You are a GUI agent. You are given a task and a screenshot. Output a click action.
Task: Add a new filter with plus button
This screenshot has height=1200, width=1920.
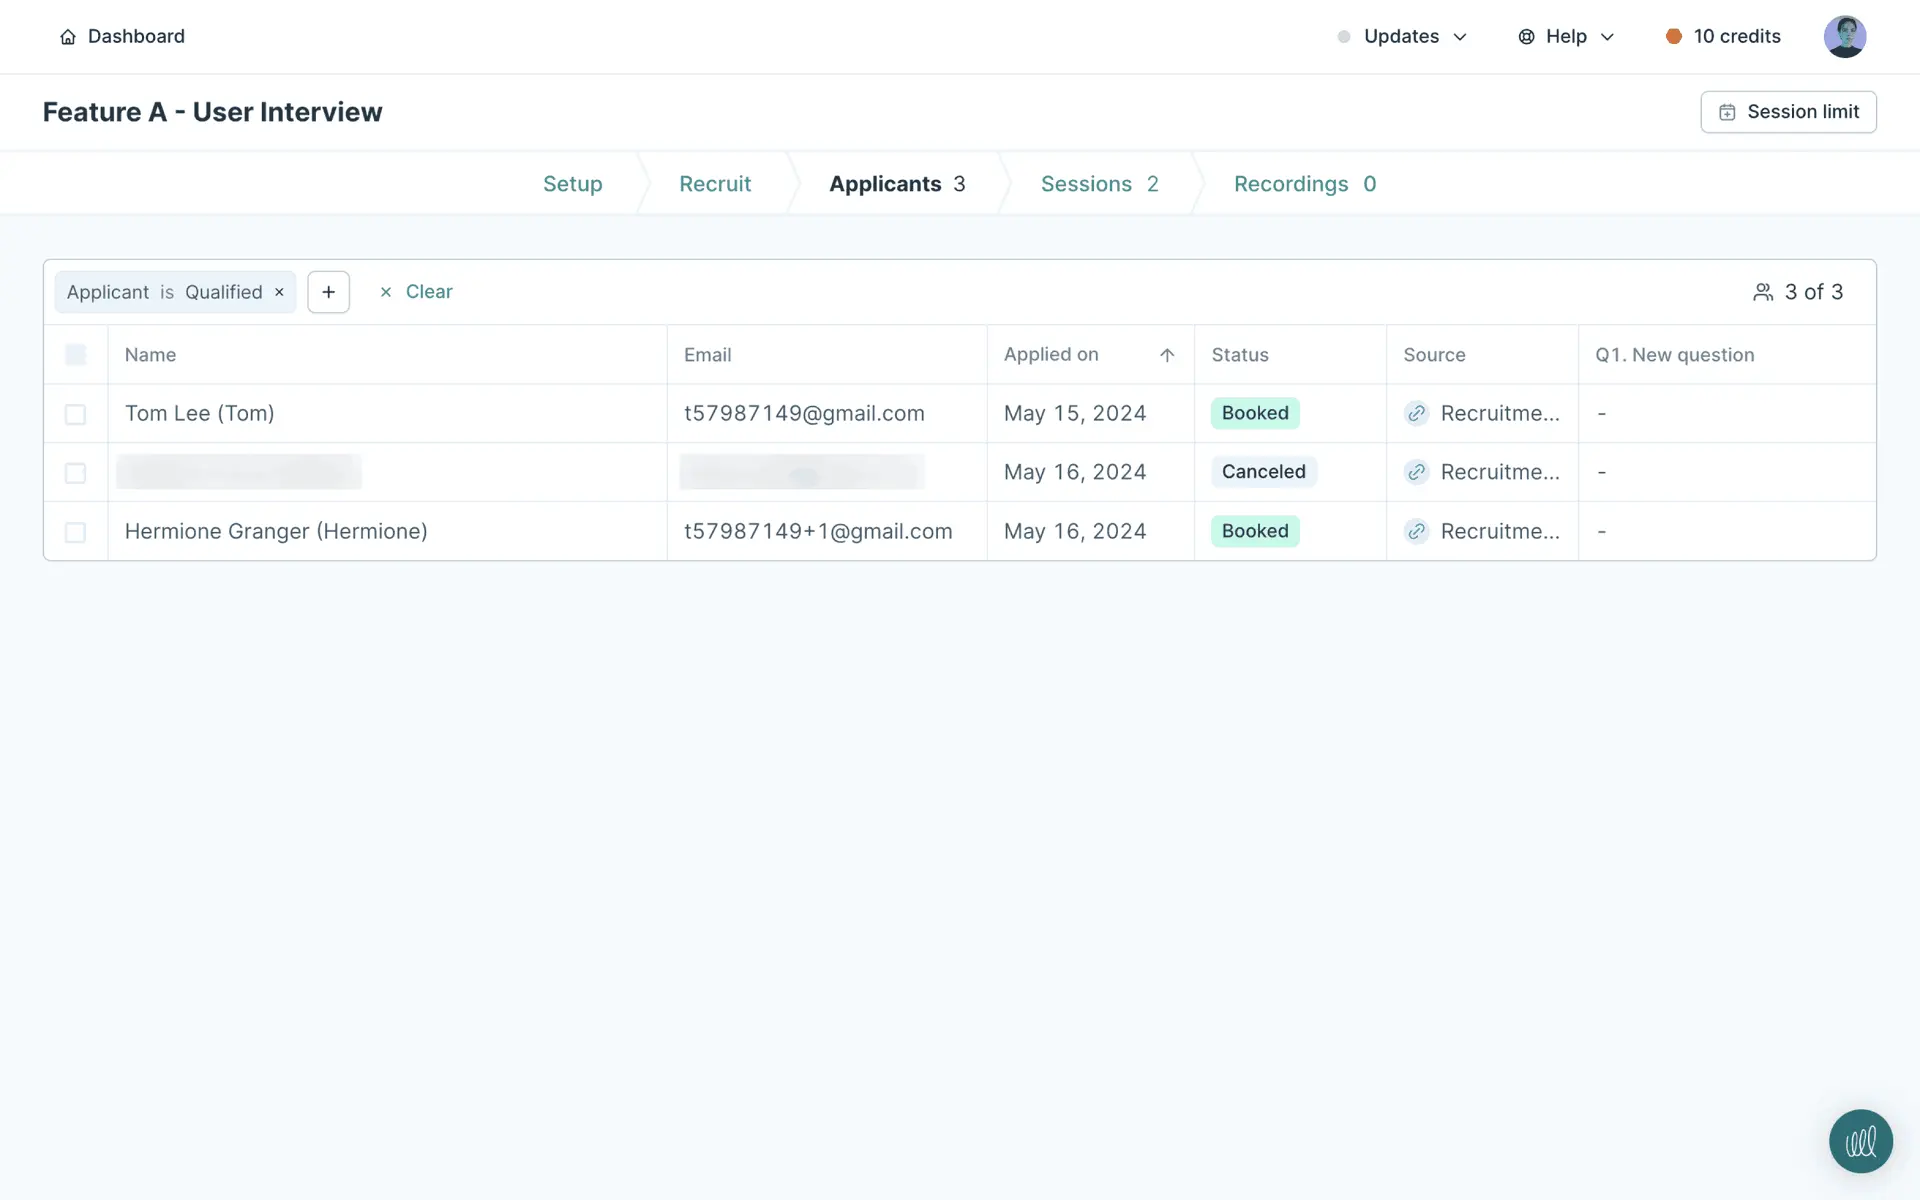(328, 292)
